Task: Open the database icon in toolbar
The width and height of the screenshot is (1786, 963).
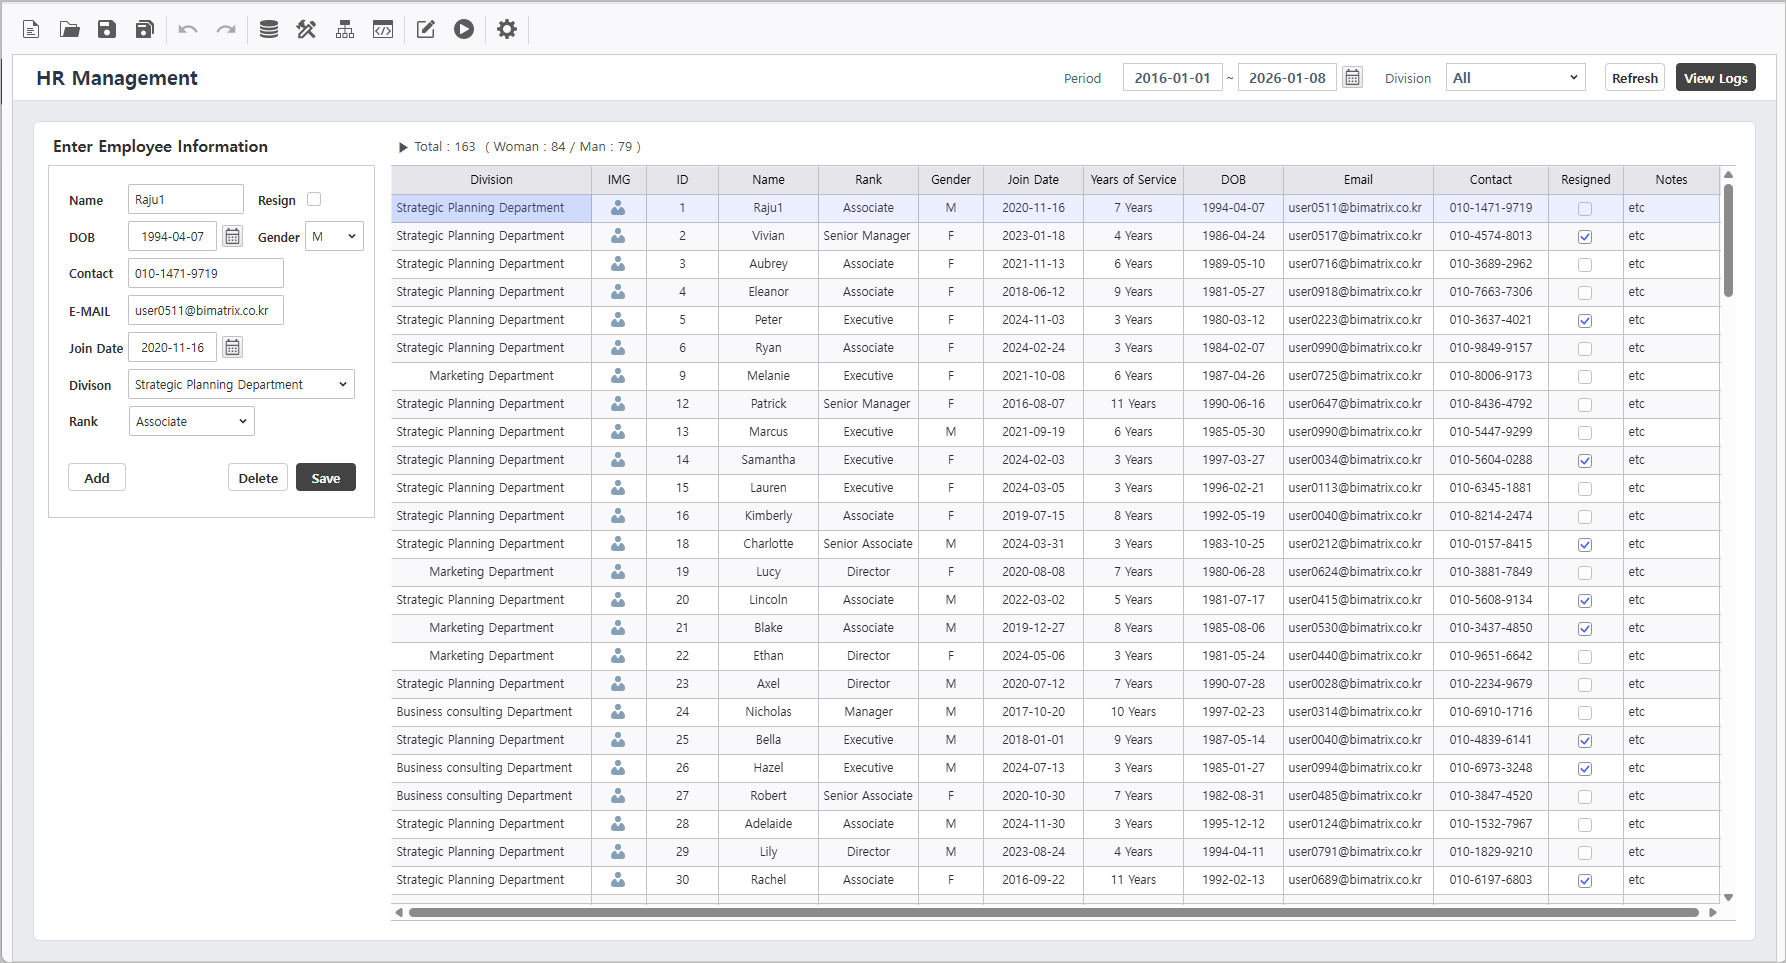Action: [x=268, y=29]
